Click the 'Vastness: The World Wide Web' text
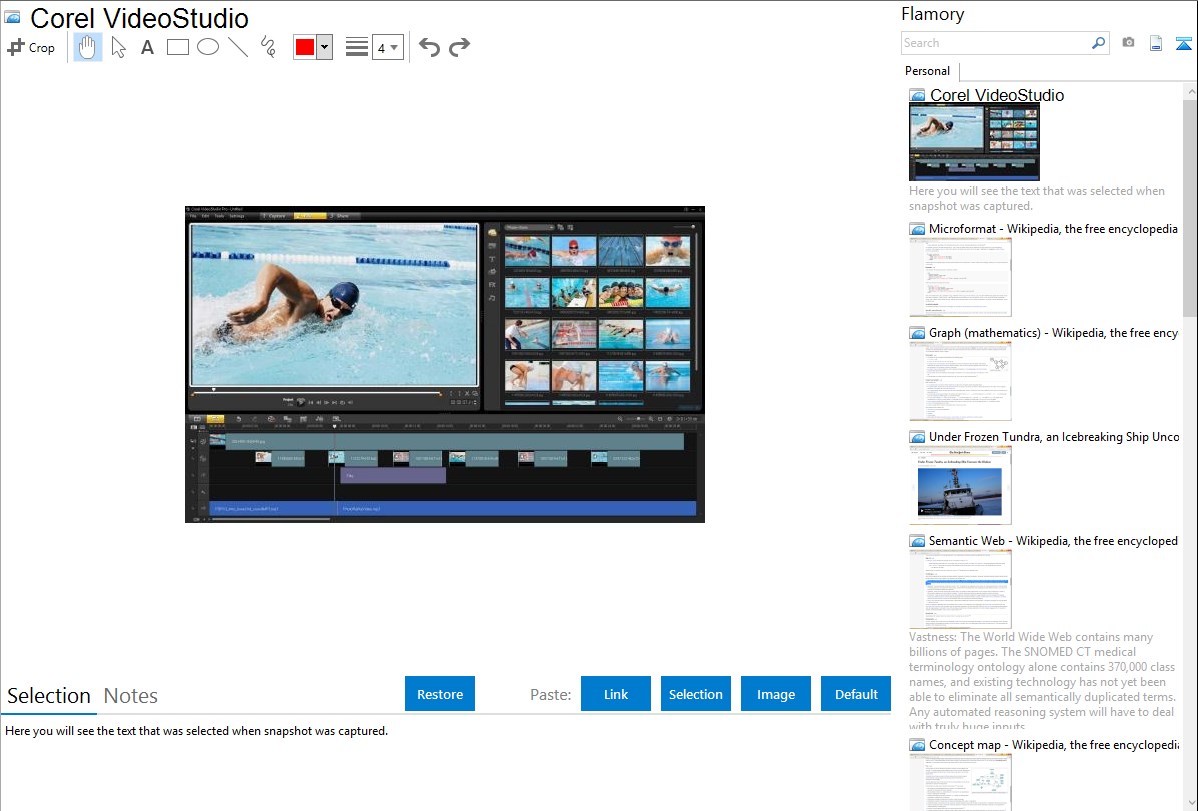This screenshot has width=1198, height=811. pos(1042,681)
